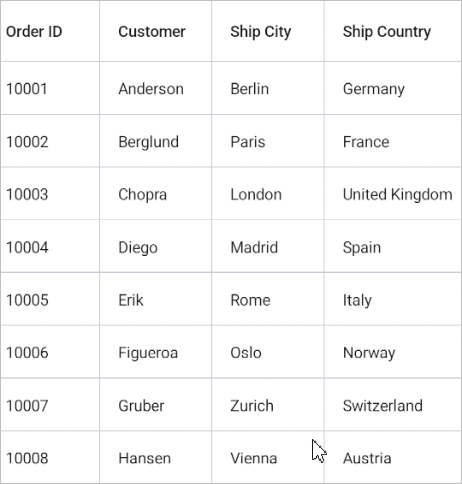Select the Madrid ship city cell
Viewport: 462px width, 484px height.
pyautogui.click(x=268, y=246)
